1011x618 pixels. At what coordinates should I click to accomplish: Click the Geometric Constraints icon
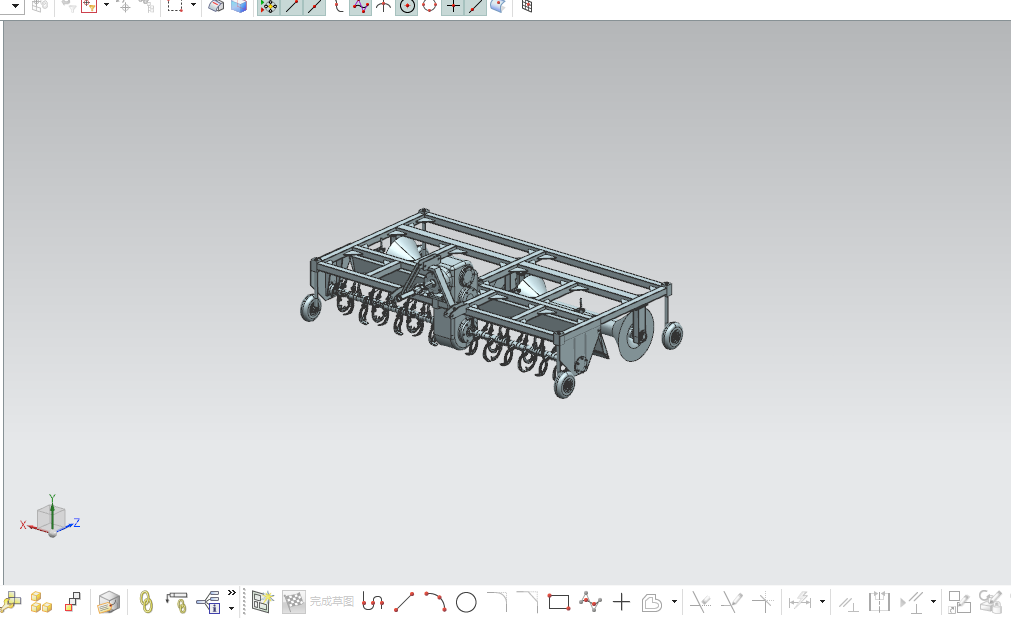click(x=848, y=603)
